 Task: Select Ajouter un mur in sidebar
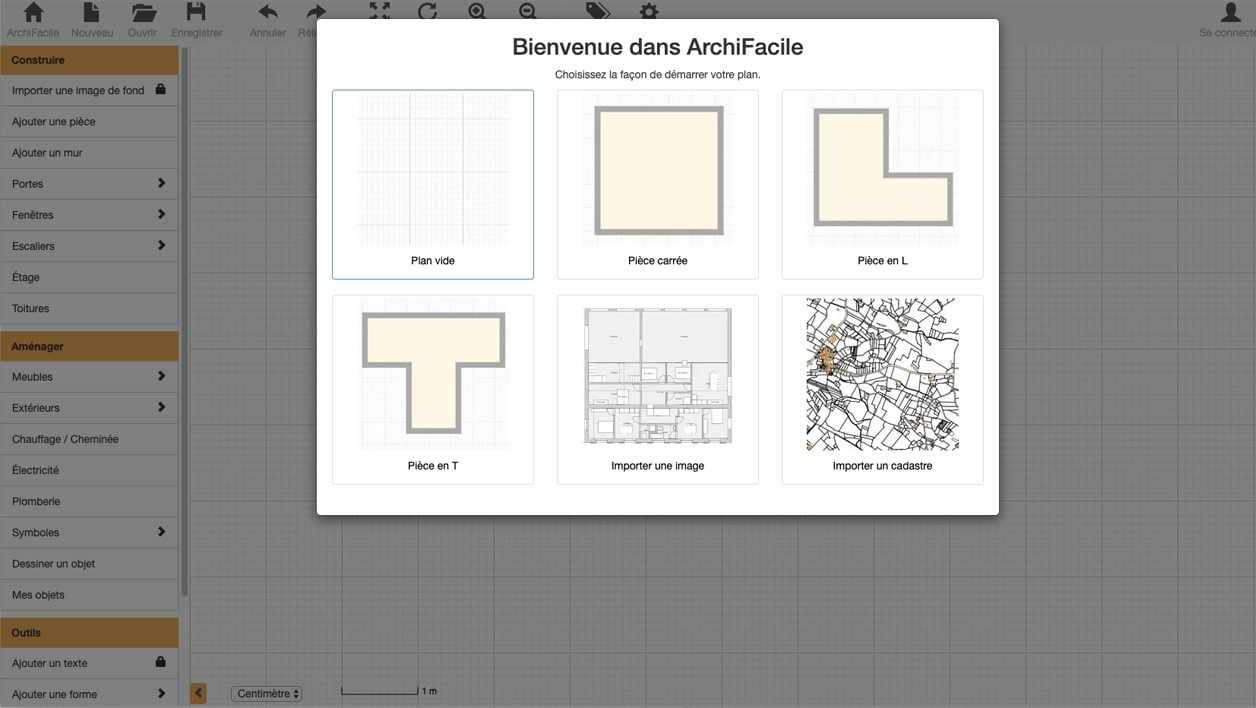coord(89,152)
